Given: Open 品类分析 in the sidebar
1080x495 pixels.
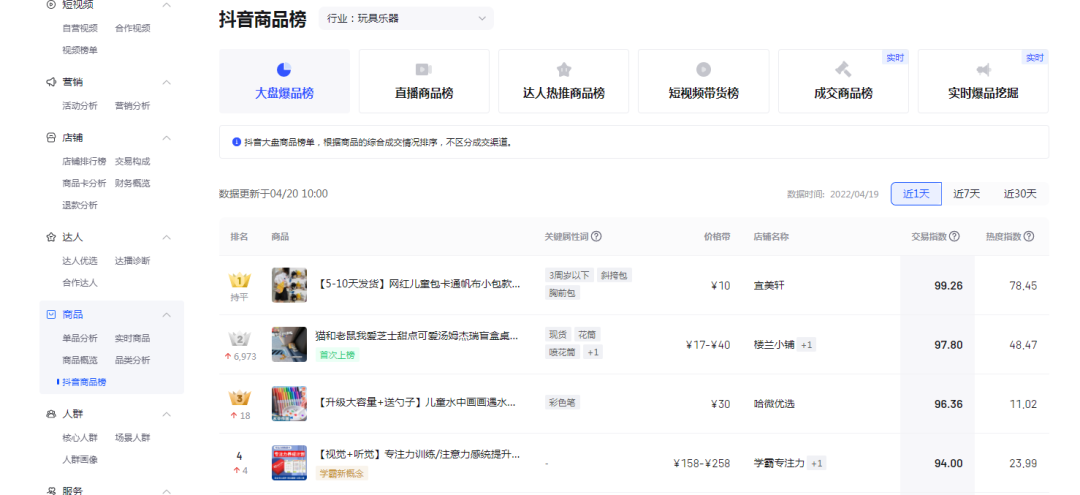Looking at the screenshot, I should 132,360.
